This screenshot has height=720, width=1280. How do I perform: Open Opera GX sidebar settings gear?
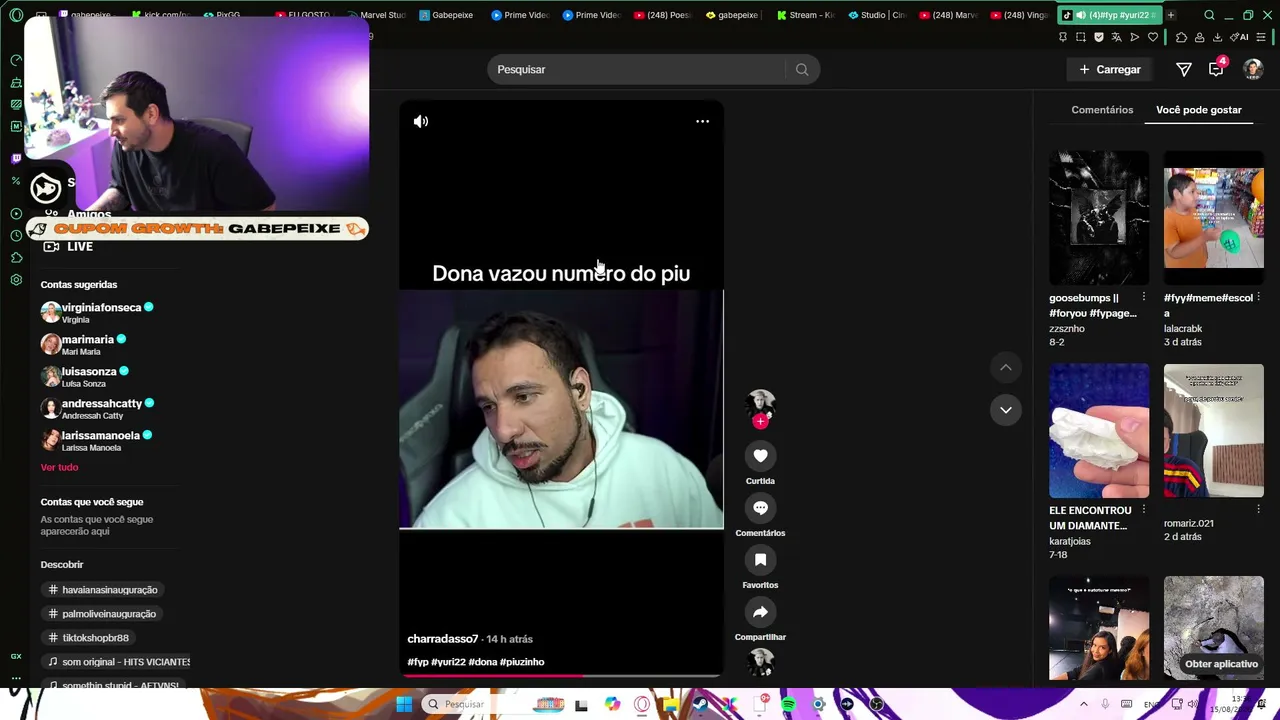tap(16, 280)
